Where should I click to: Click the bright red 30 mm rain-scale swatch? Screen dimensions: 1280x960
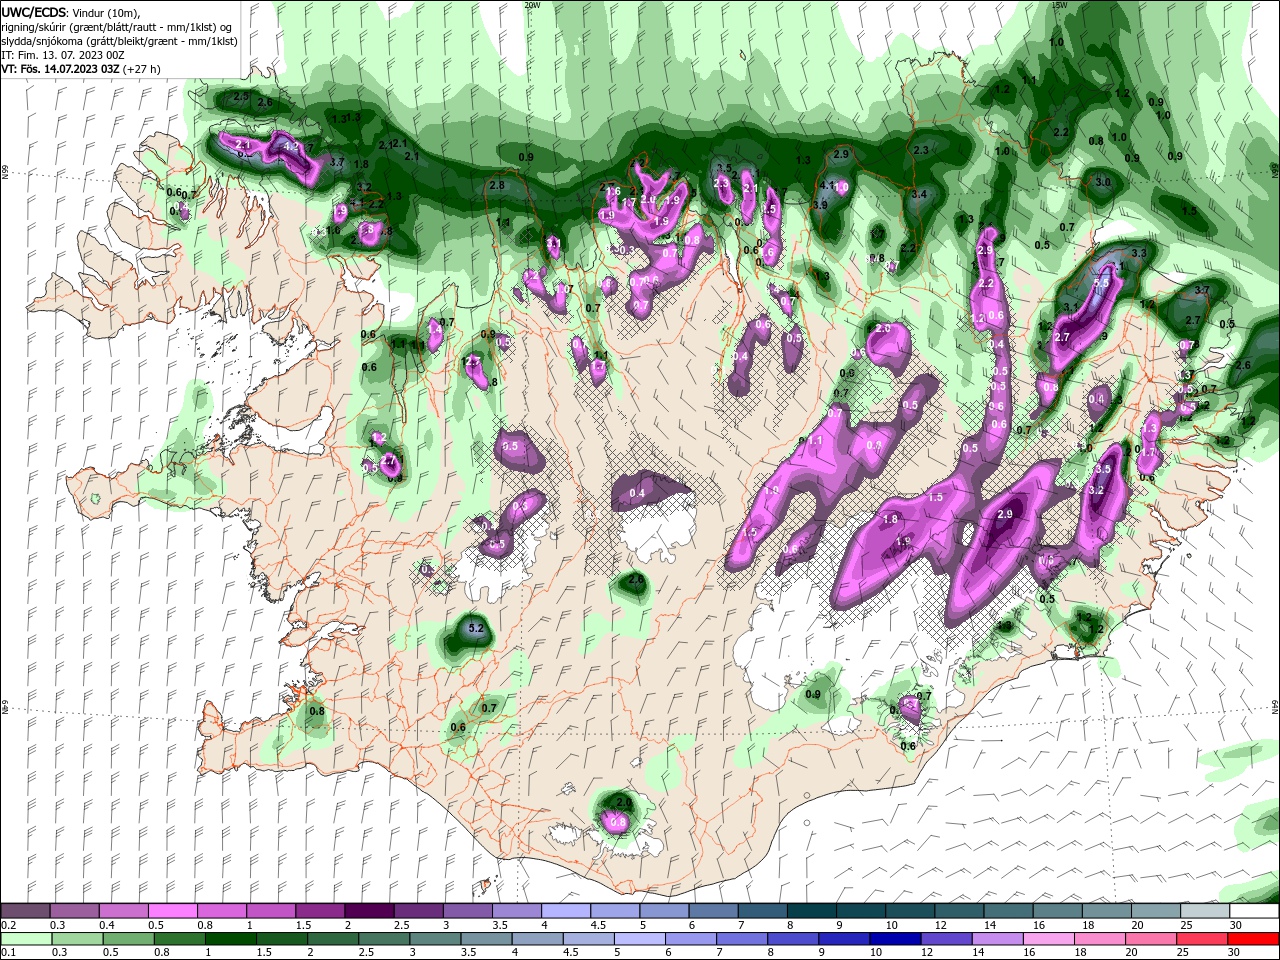point(1254,939)
